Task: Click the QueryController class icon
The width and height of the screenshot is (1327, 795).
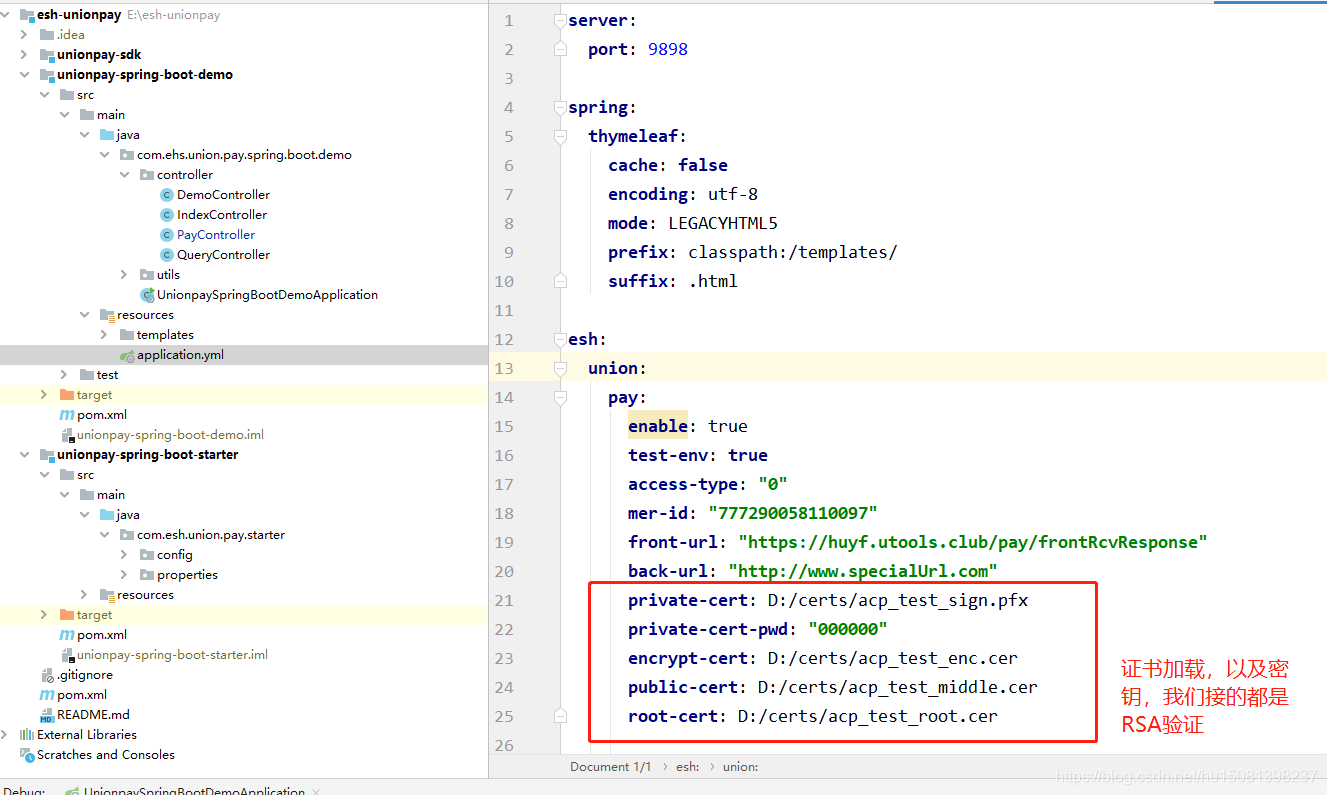Action: [x=167, y=255]
